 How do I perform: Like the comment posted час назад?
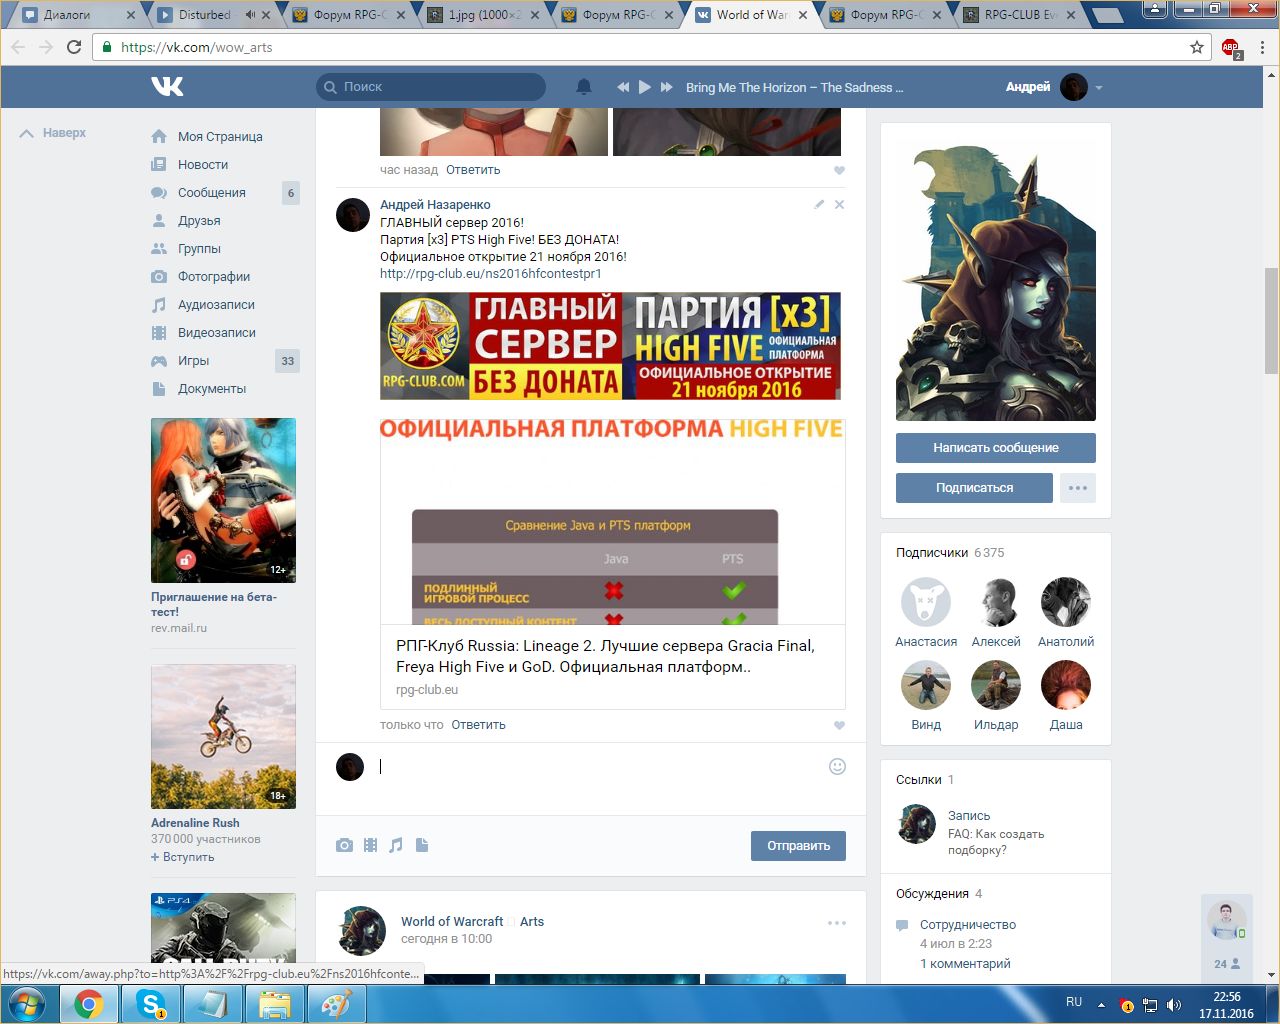pos(839,170)
